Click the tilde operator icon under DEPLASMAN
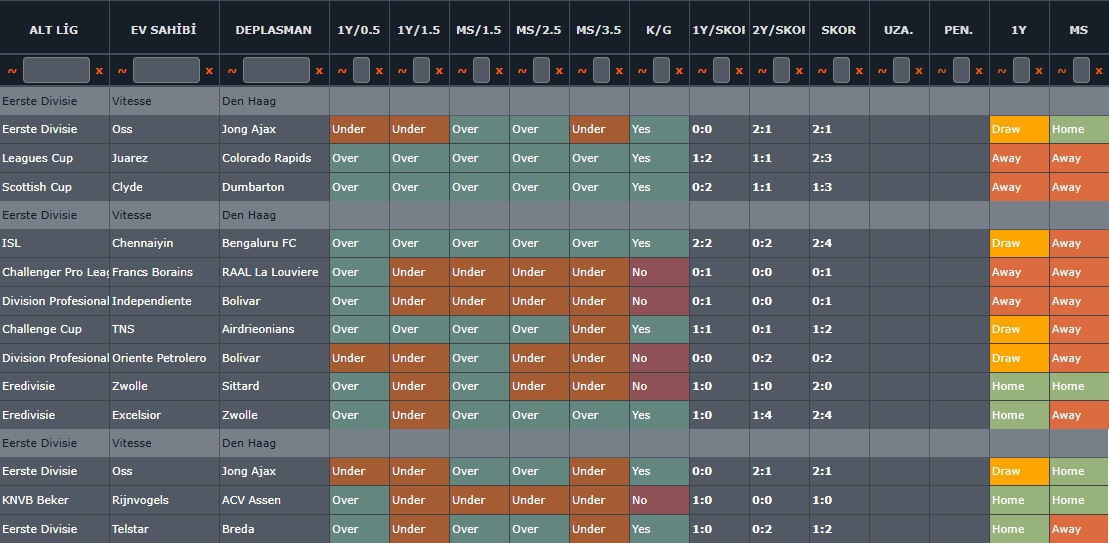 coord(232,71)
